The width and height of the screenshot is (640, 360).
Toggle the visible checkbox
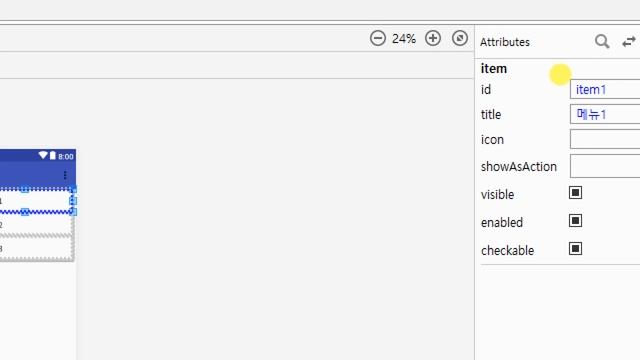pos(575,193)
